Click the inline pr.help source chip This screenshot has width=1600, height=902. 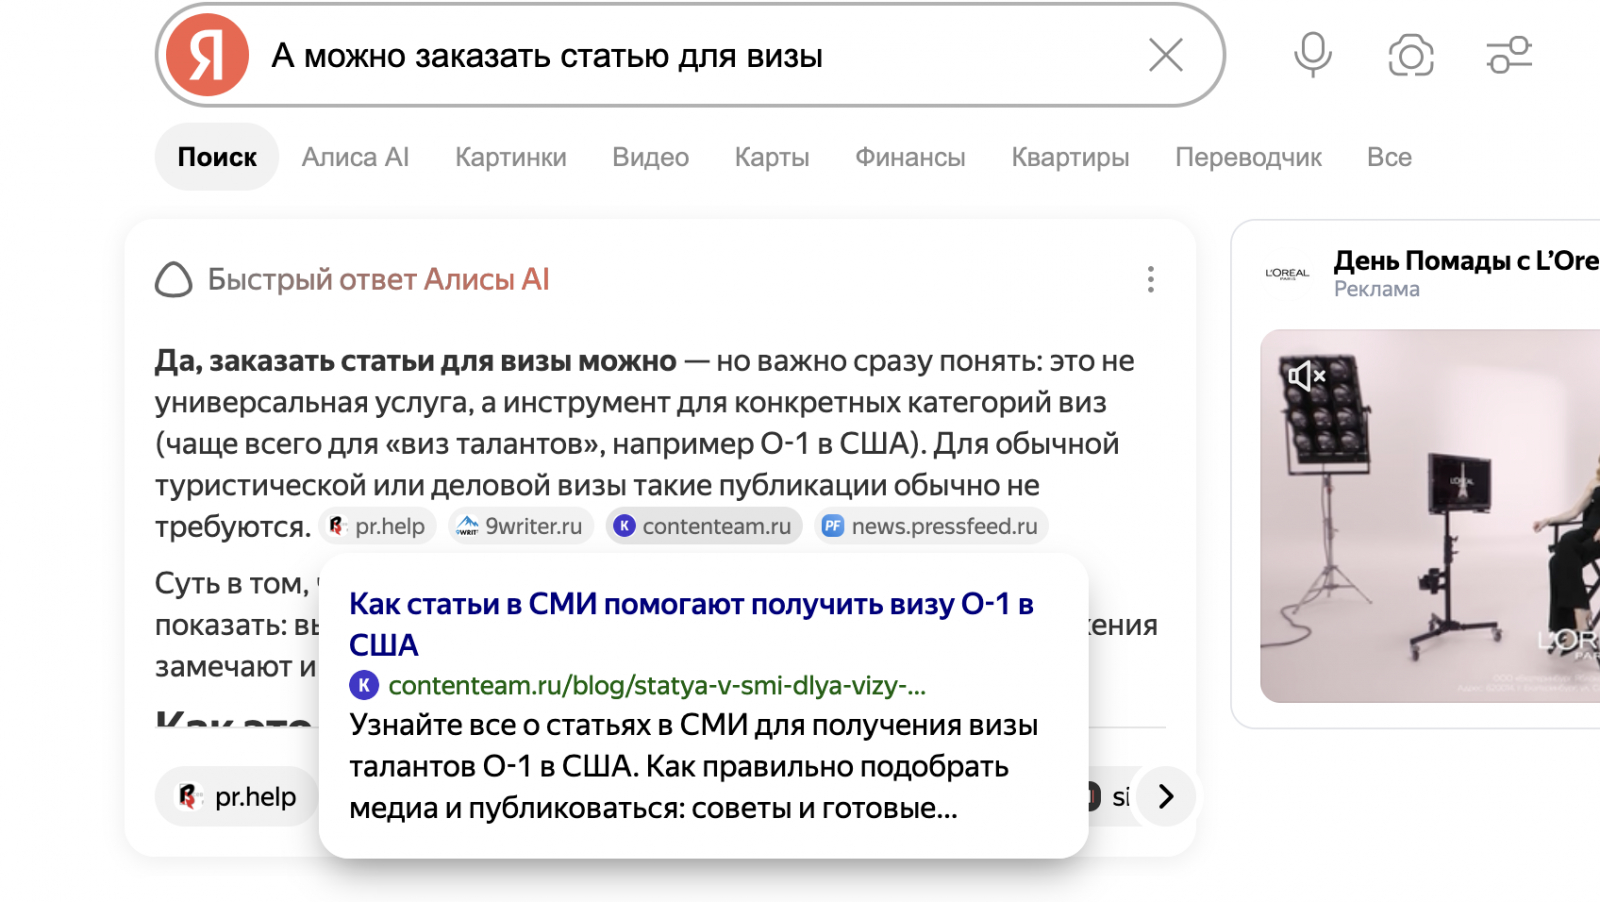[378, 526]
